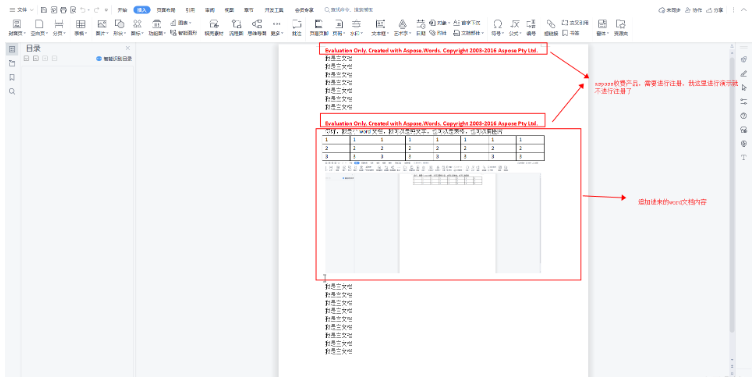
Task: Click the Save icon in quick access toolbar
Action: (44, 10)
